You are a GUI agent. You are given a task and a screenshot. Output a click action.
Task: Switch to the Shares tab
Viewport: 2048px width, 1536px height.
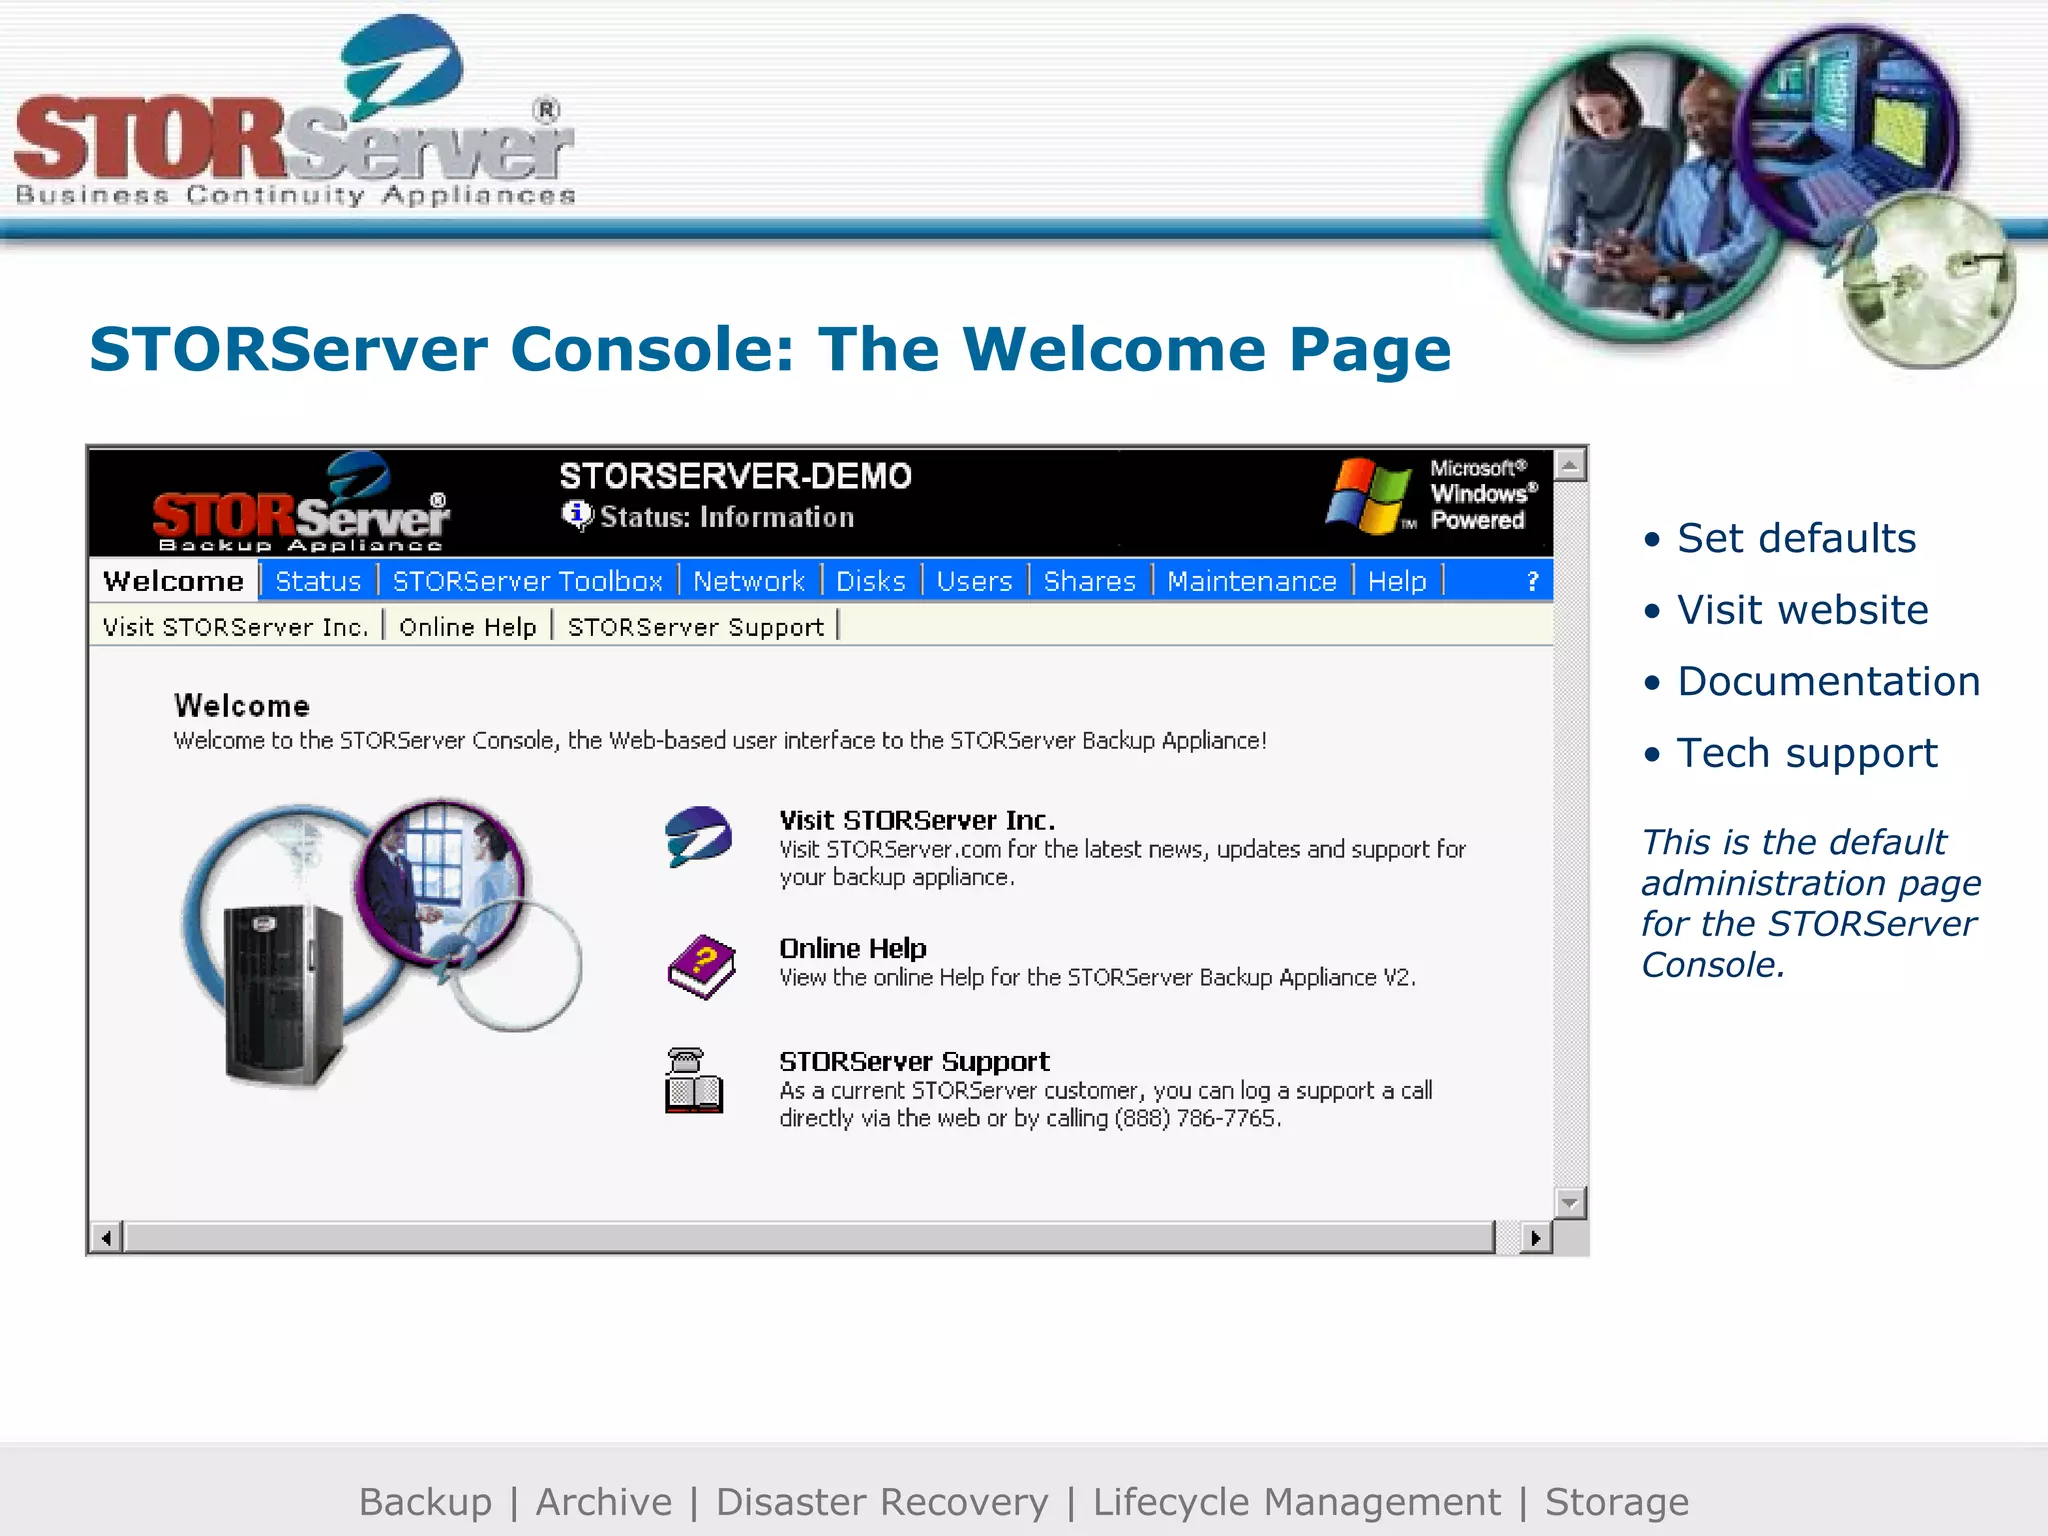(1089, 581)
